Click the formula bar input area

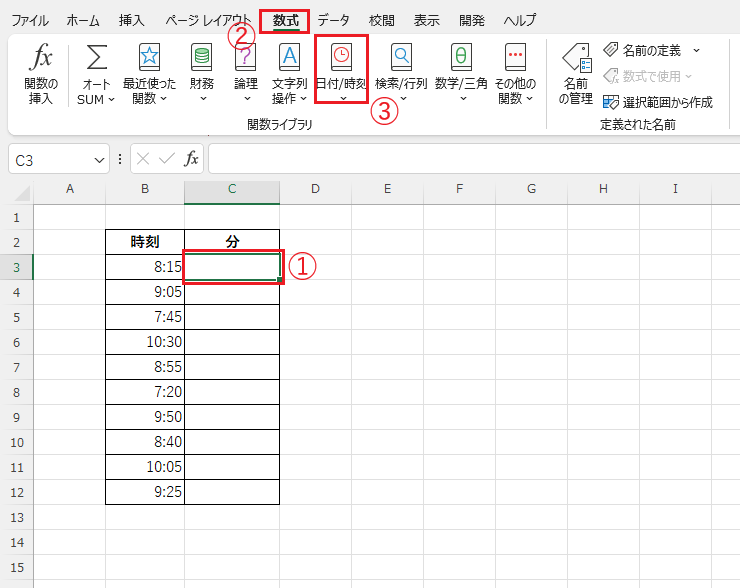tap(474, 159)
